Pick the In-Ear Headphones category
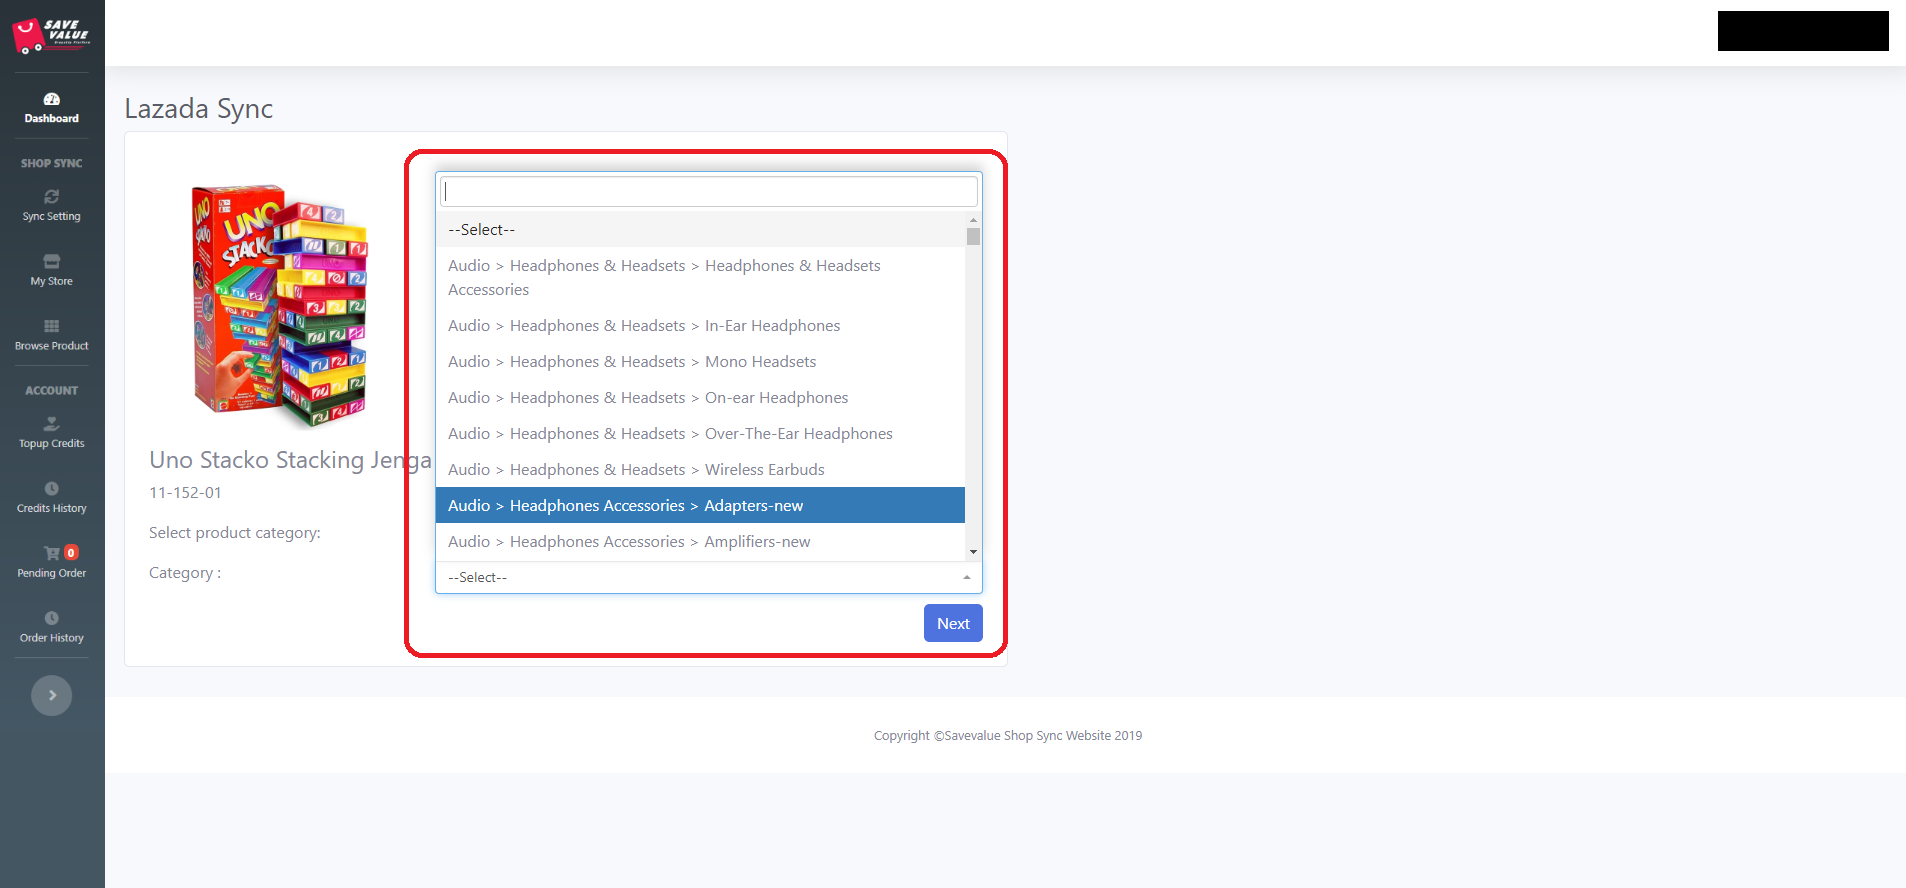This screenshot has height=888, width=1906. click(x=700, y=326)
